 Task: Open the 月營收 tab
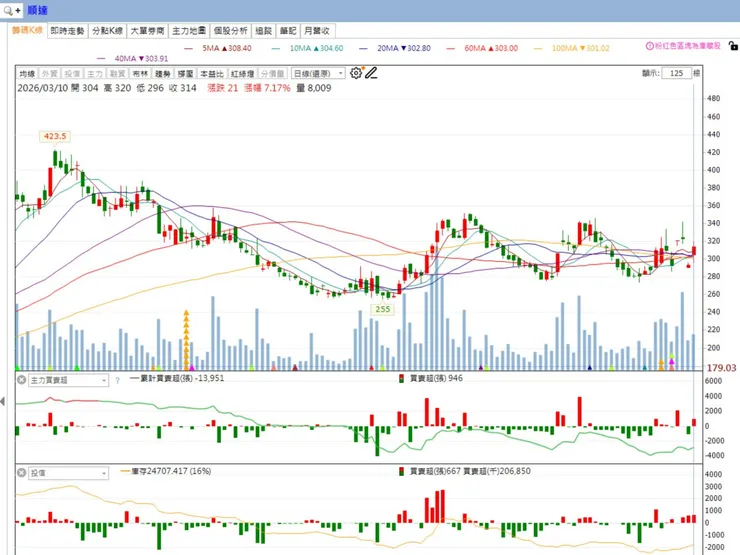pos(317,31)
